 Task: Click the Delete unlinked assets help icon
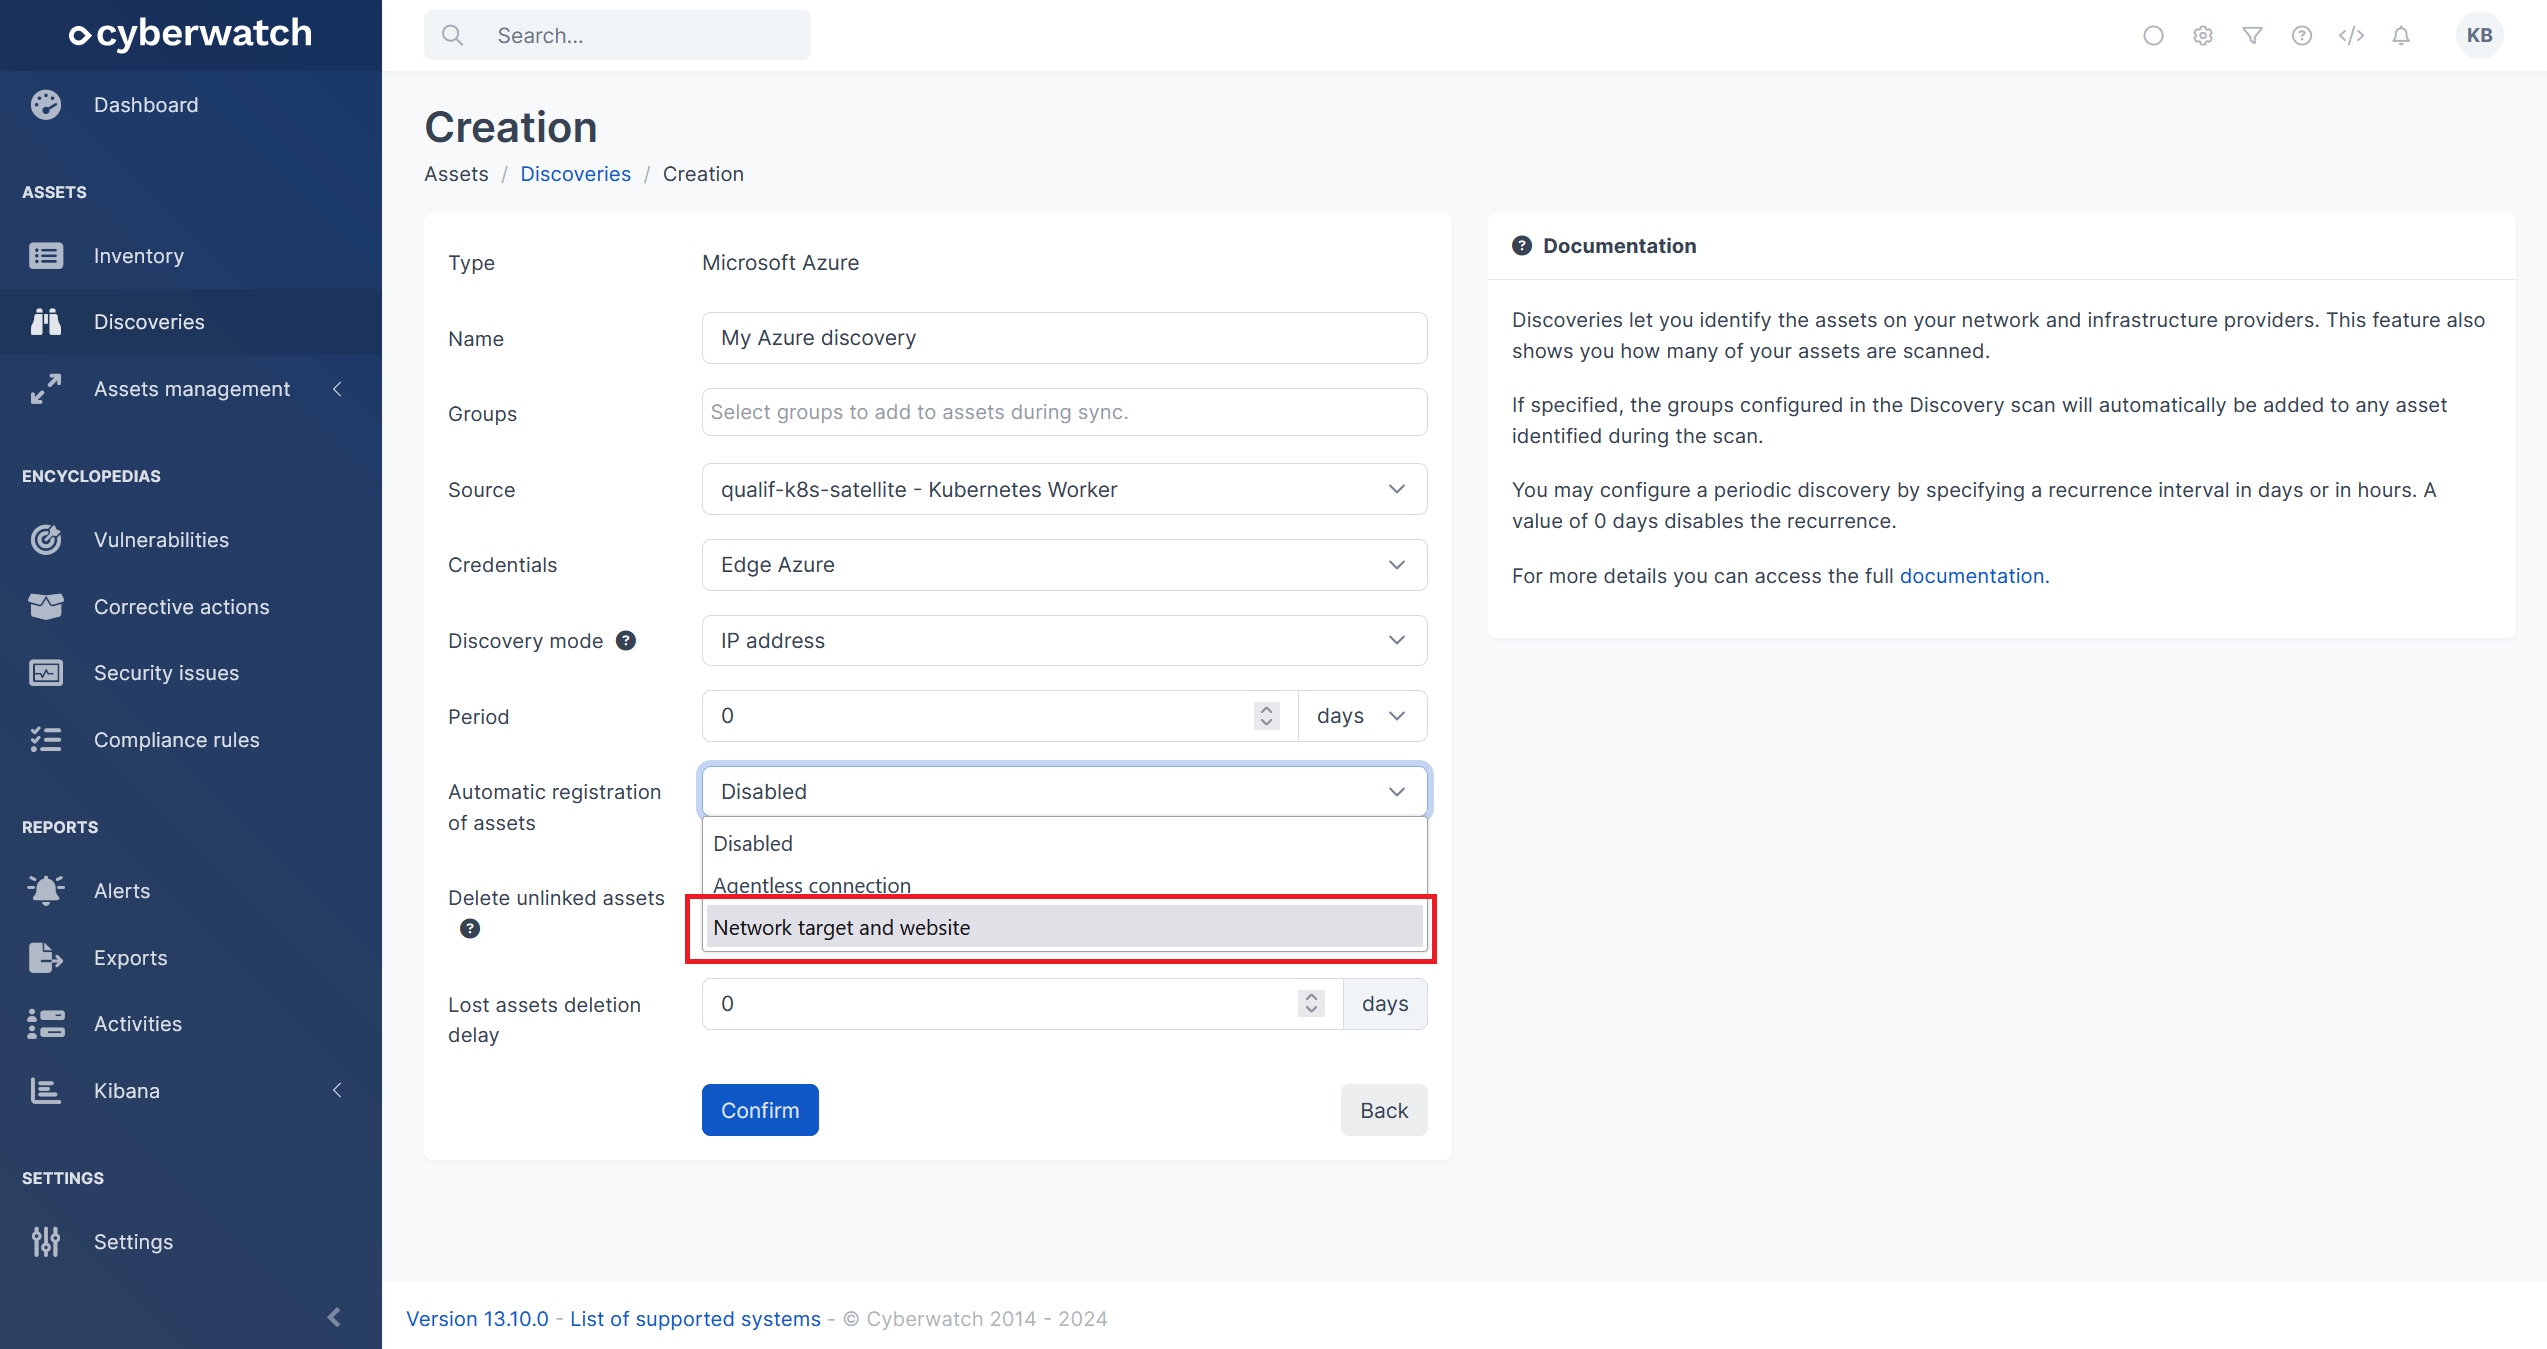point(470,929)
